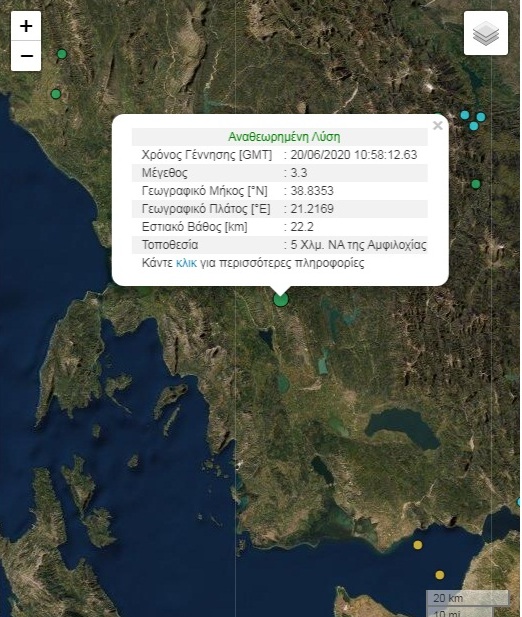This screenshot has width=522, height=617.
Task: Select the upper yellow marker in the gulf
Action: click(x=418, y=545)
